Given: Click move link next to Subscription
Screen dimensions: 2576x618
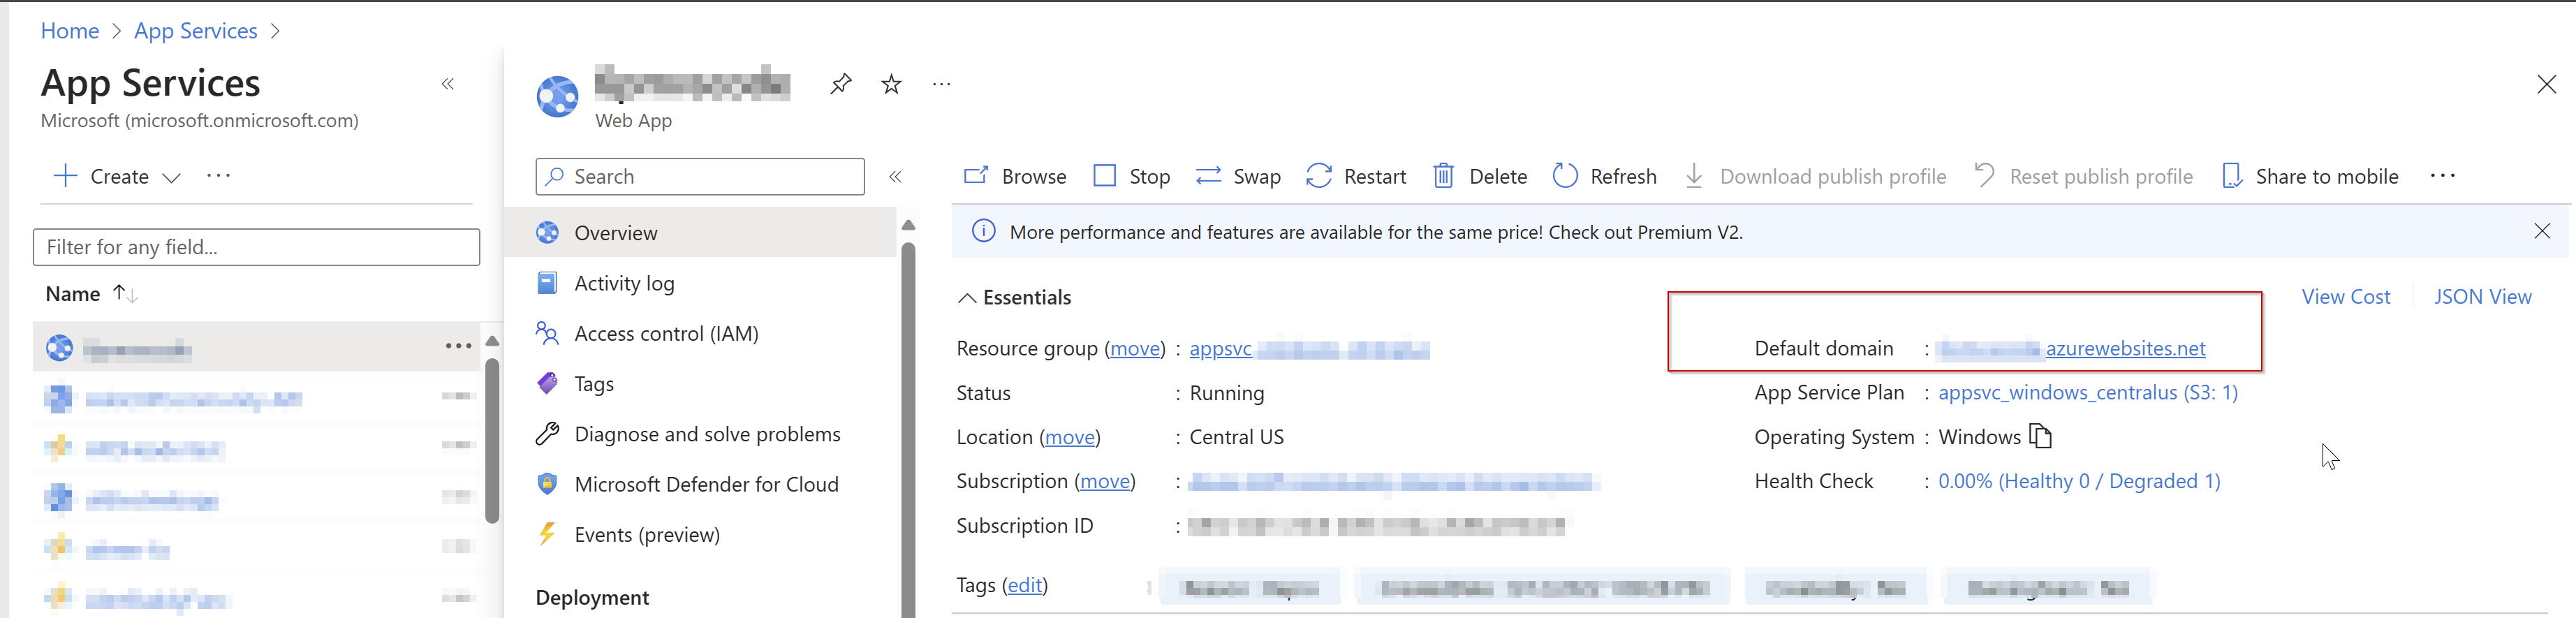Looking at the screenshot, I should click(1105, 481).
